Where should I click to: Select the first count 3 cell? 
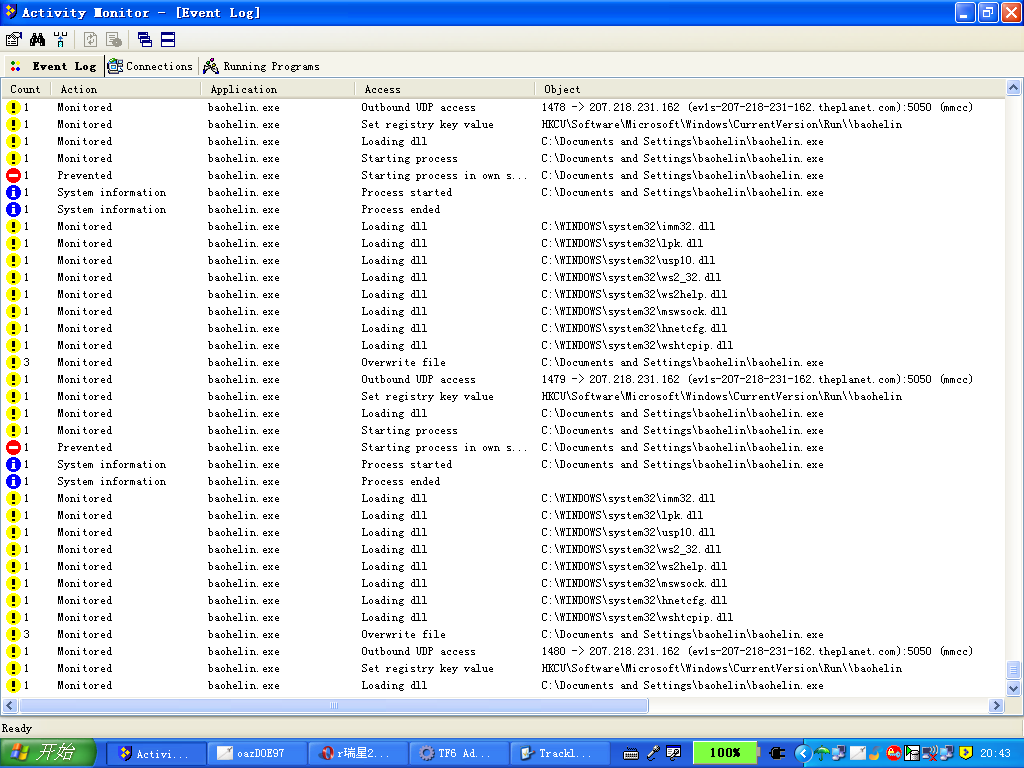(26, 362)
